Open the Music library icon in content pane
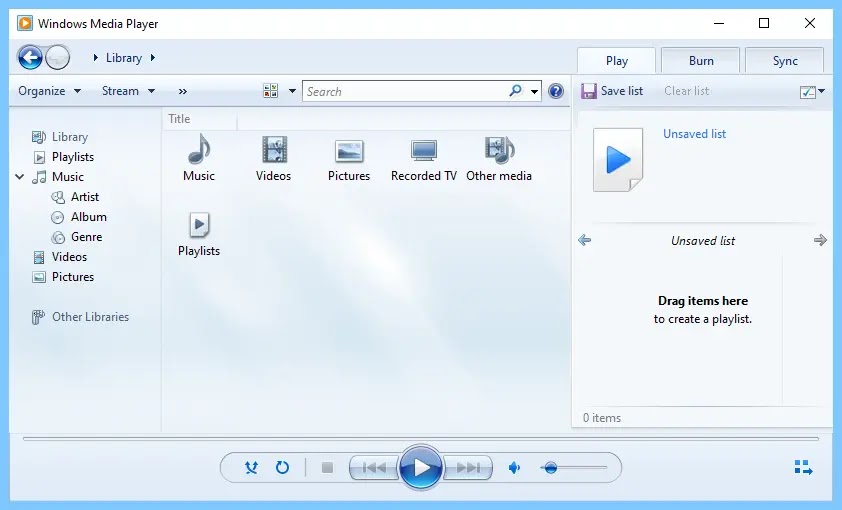The width and height of the screenshot is (842, 510). point(199,149)
